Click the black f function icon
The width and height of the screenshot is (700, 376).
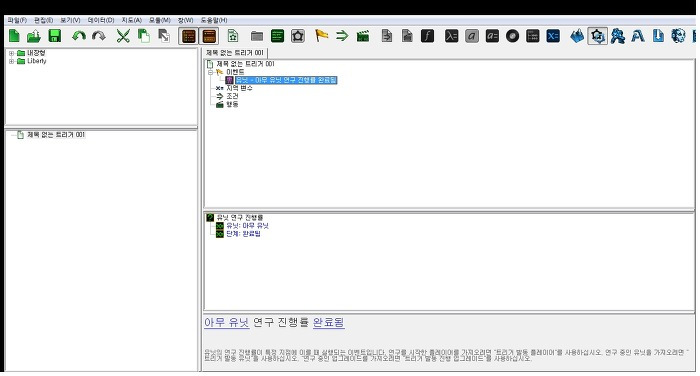[x=427, y=36]
